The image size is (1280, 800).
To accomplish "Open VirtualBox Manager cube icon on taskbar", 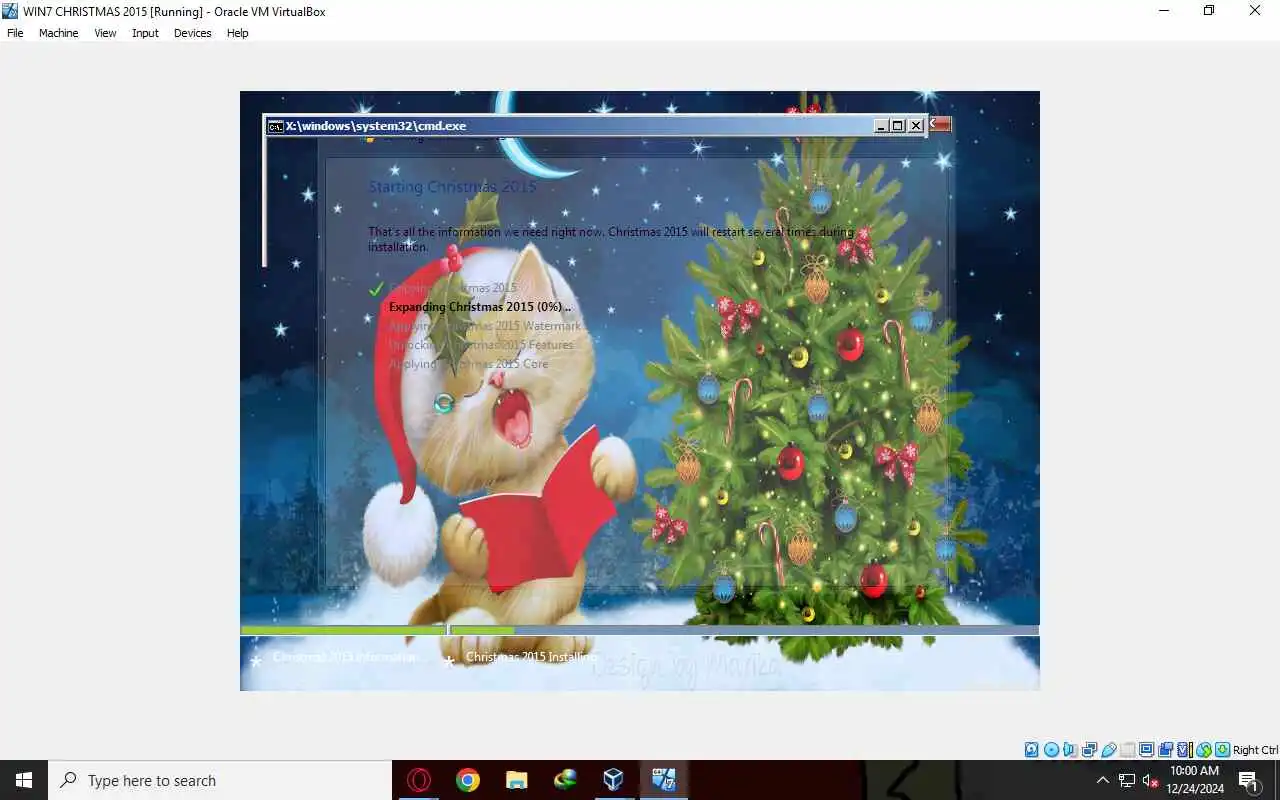I will point(613,780).
